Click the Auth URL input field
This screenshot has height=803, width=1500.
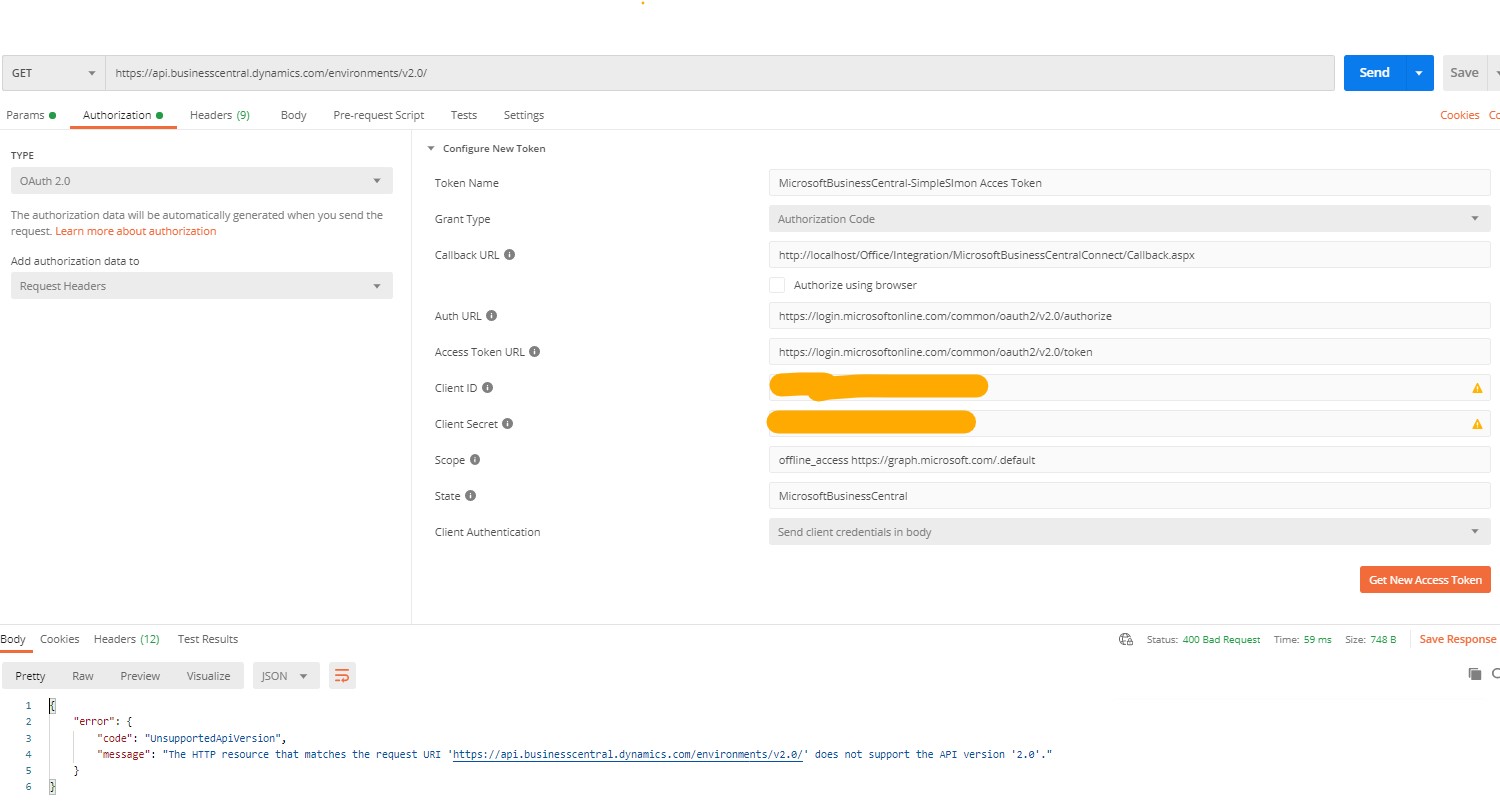1129,316
